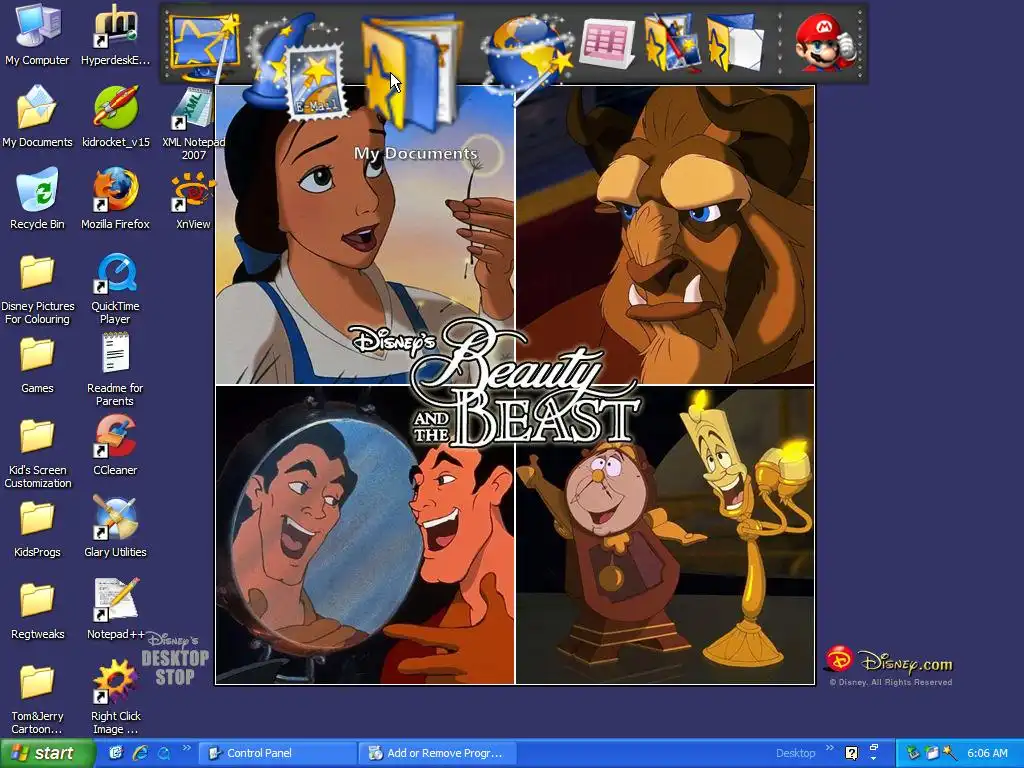Switch to the Add or Remove Programs window
The height and width of the screenshot is (768, 1024).
438,753
